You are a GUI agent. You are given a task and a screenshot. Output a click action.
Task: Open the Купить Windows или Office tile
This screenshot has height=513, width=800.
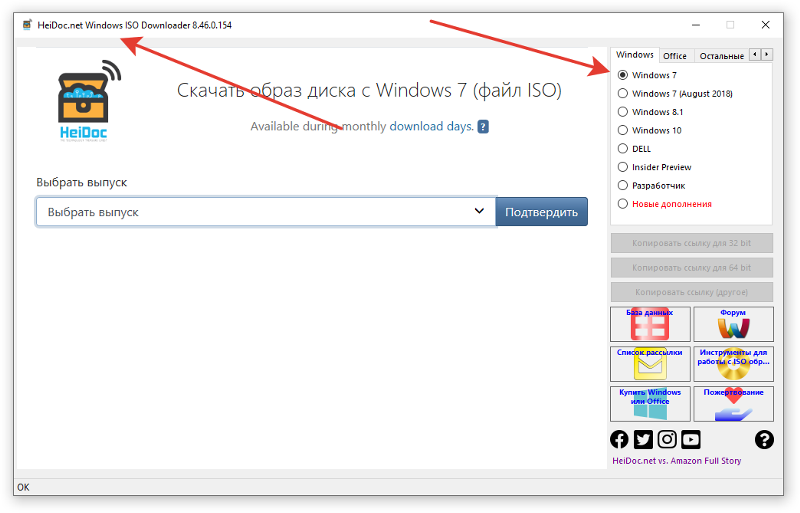[650, 404]
